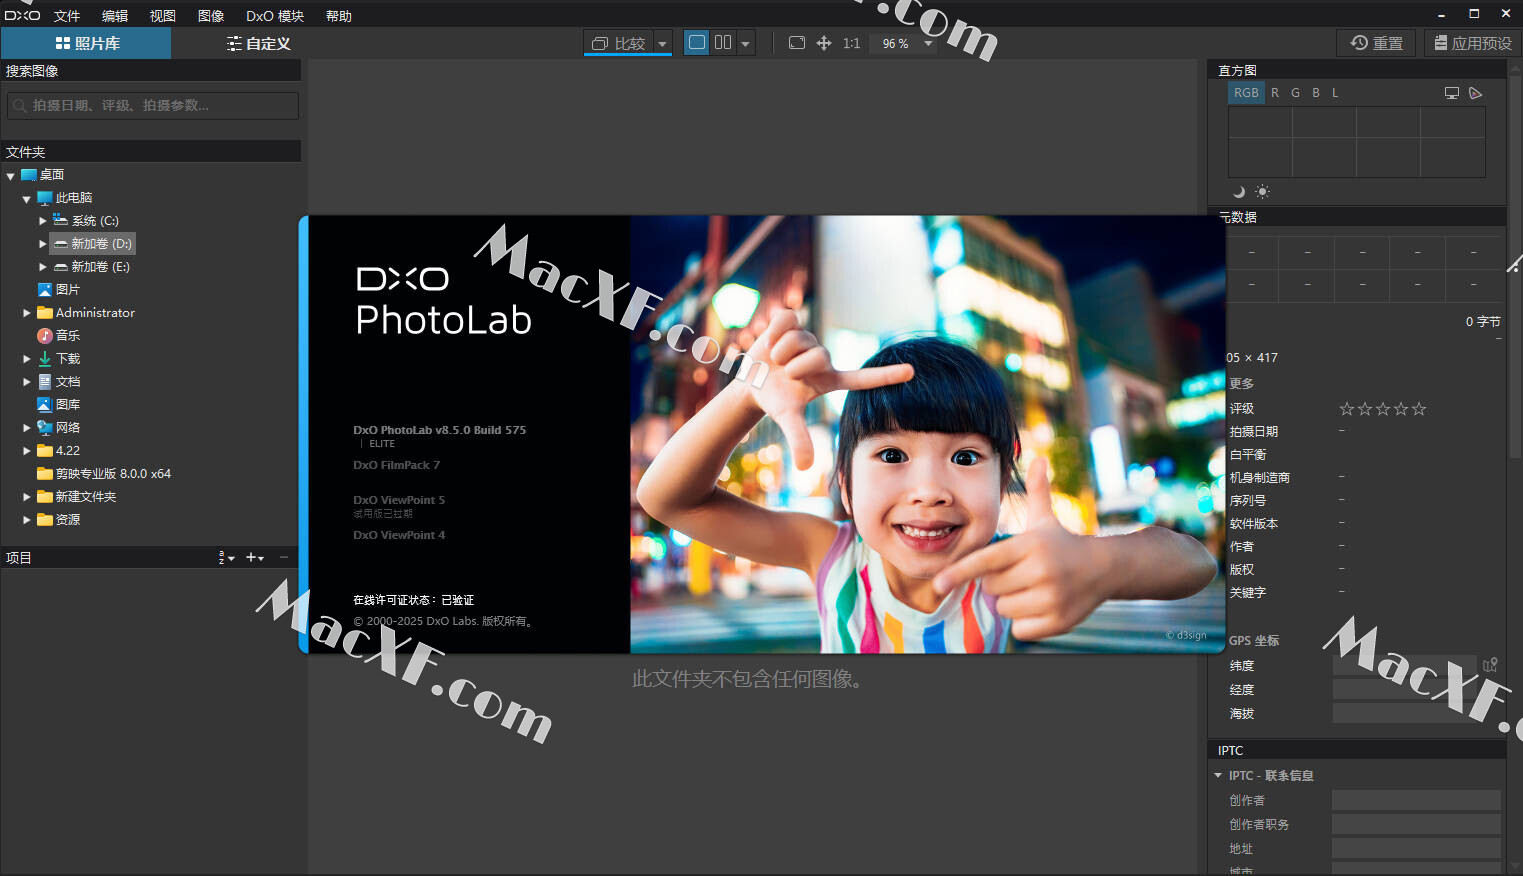This screenshot has width=1523, height=876.
Task: Select single image view mode icon
Action: (697, 42)
